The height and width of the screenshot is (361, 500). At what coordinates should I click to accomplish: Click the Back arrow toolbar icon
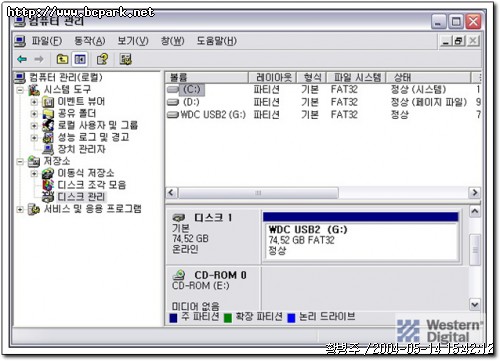[22, 59]
